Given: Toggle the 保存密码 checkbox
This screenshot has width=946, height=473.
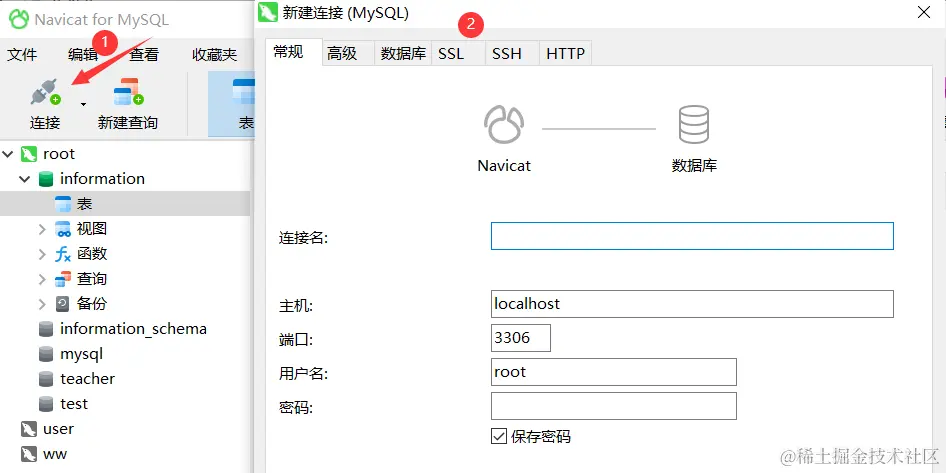Looking at the screenshot, I should (x=498, y=436).
